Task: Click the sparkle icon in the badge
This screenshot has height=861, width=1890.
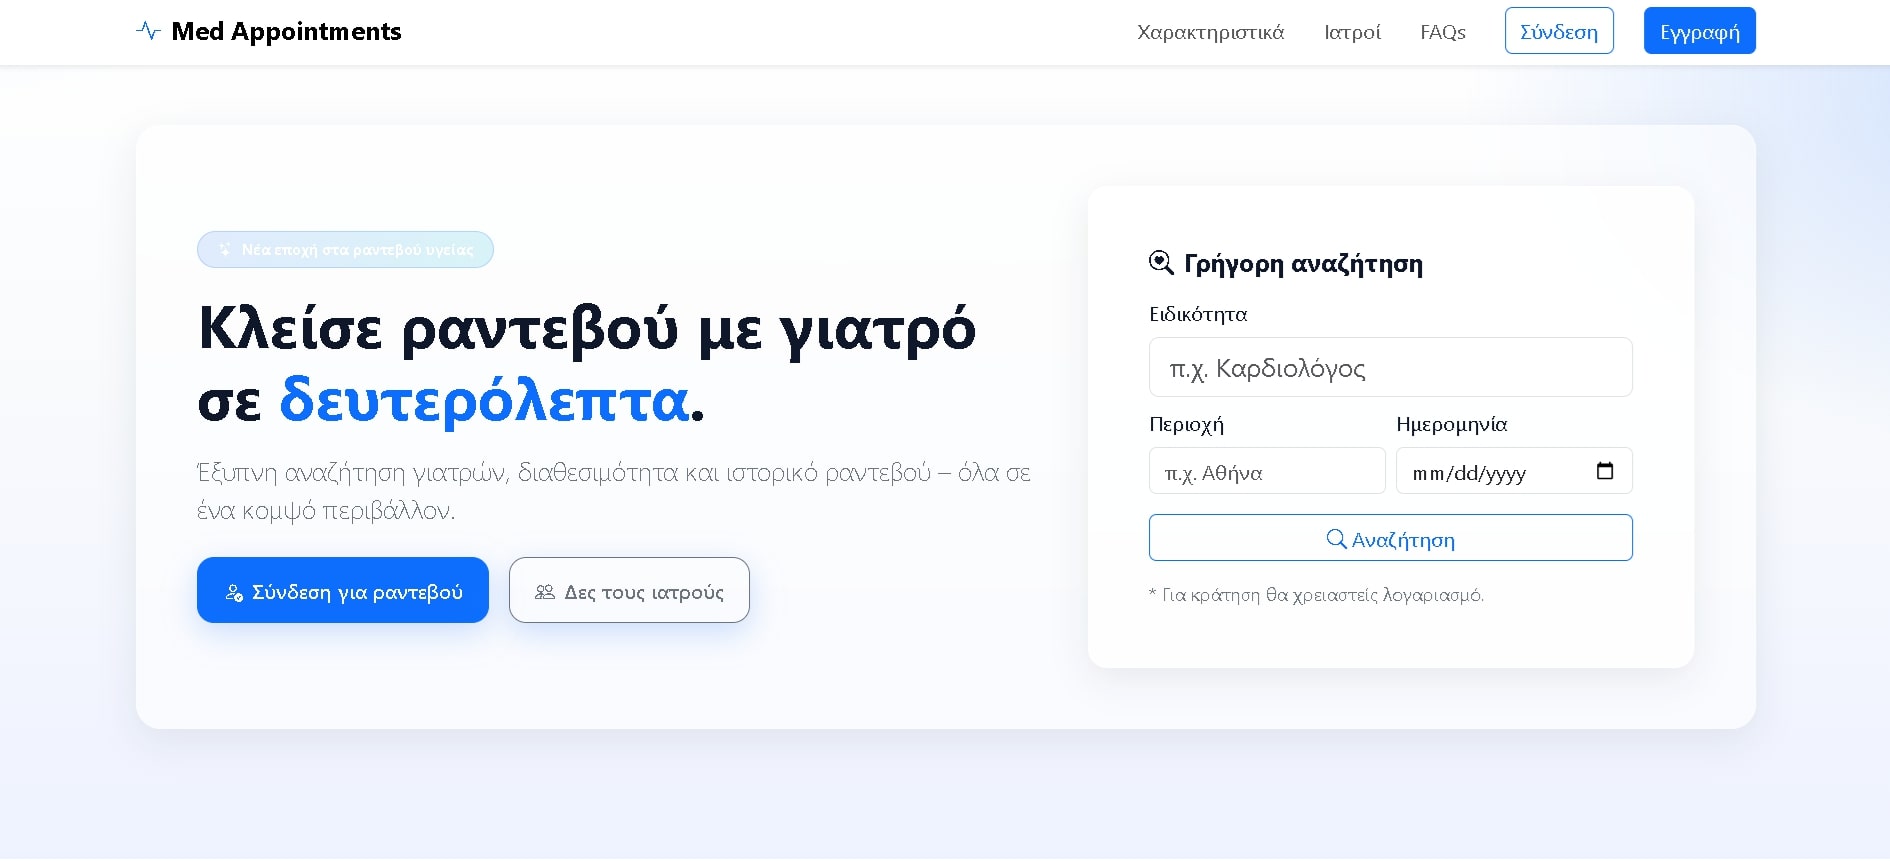Action: pyautogui.click(x=224, y=250)
